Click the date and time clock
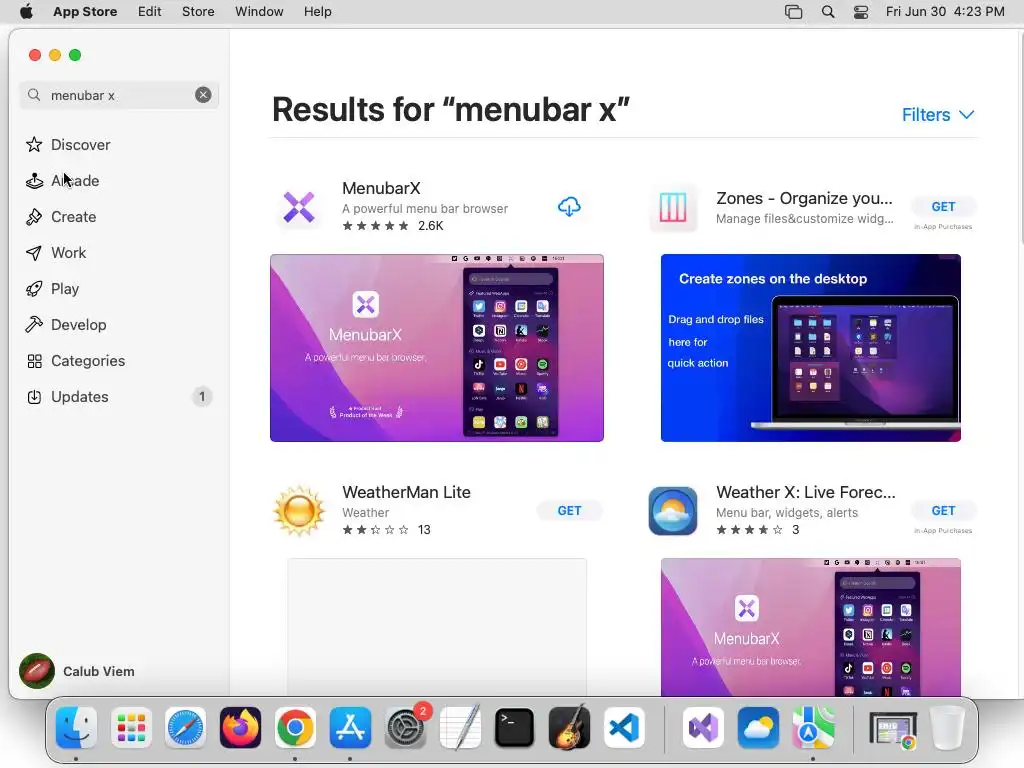The width and height of the screenshot is (1024, 768). coord(945,12)
